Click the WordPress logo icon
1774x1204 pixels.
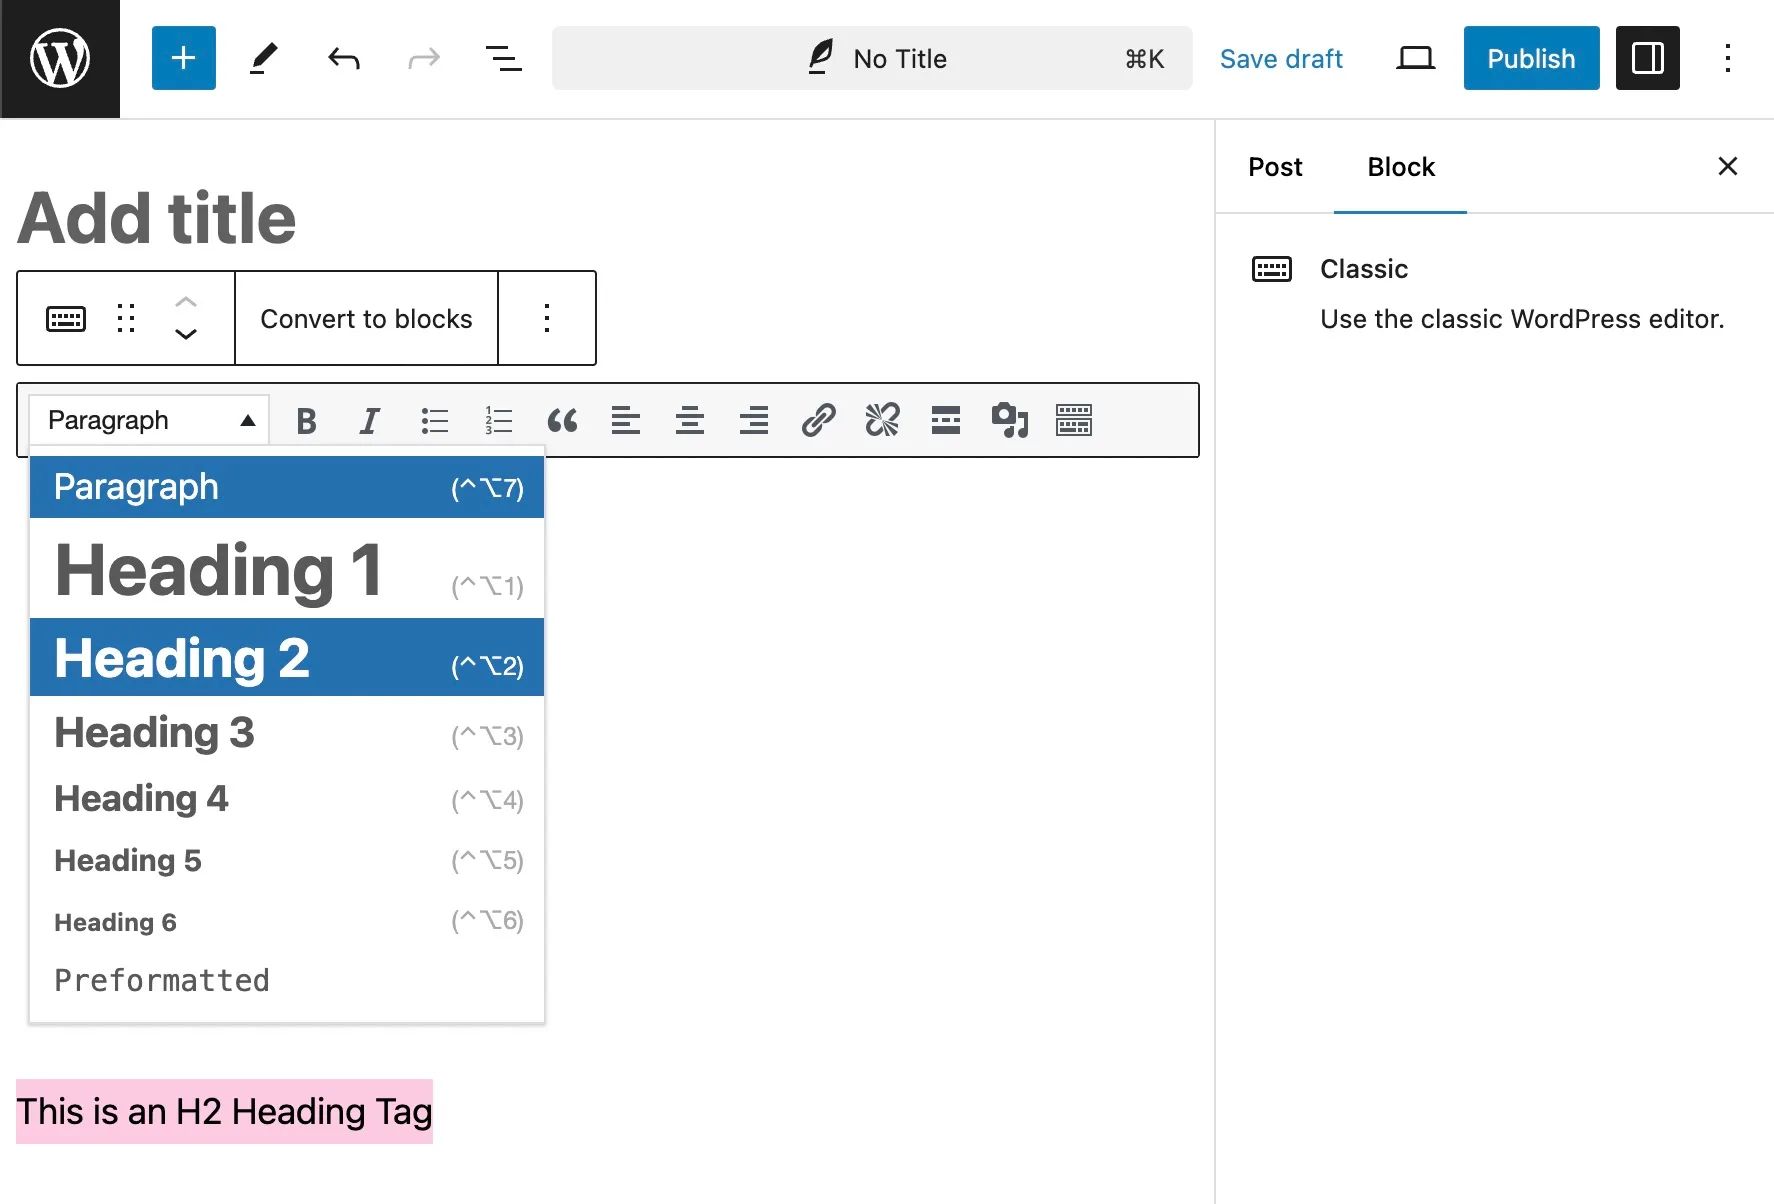[x=60, y=59]
